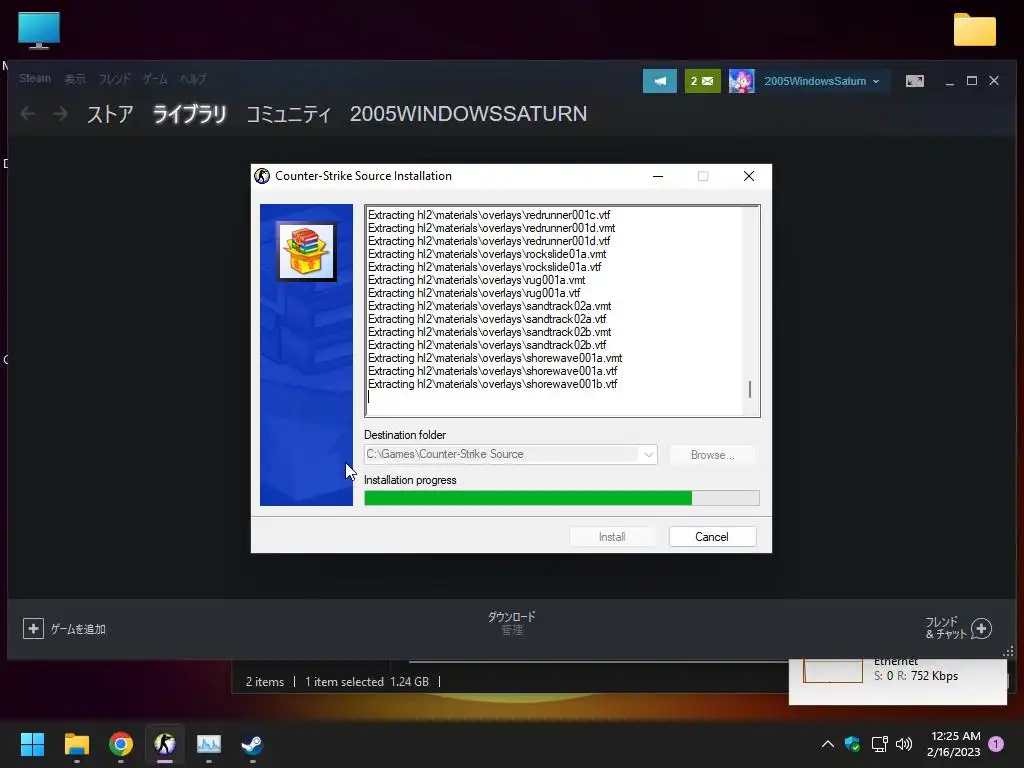Open the ダウンロード 管理 link
The width and height of the screenshot is (1024, 768).
[x=512, y=623]
